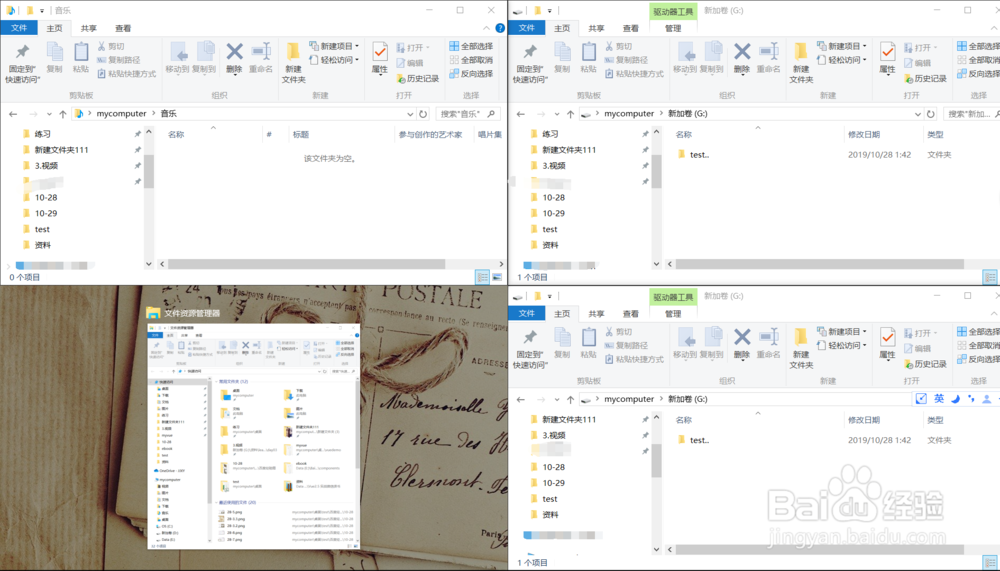Screen dimensions: 1000x571
Task: Select test.. folder in bottom-right G: window
Action: pyautogui.click(x=693, y=440)
